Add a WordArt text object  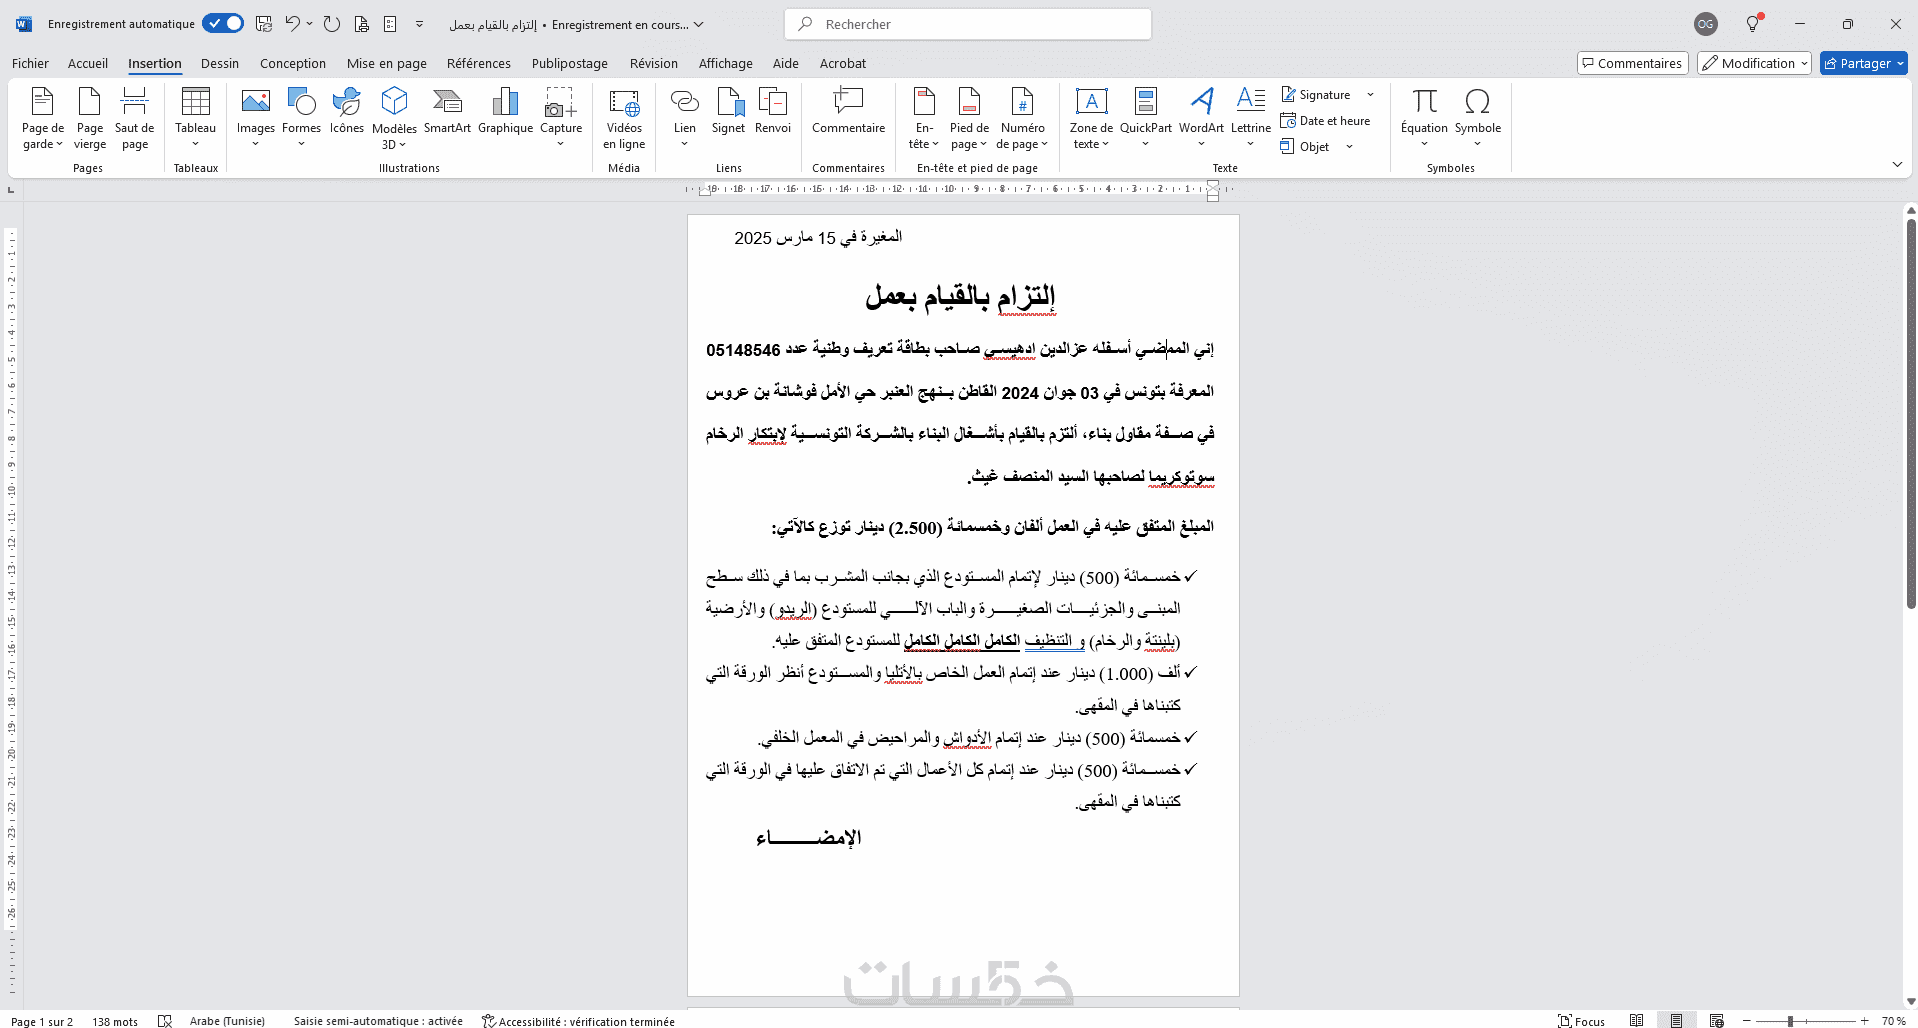[x=1201, y=118]
